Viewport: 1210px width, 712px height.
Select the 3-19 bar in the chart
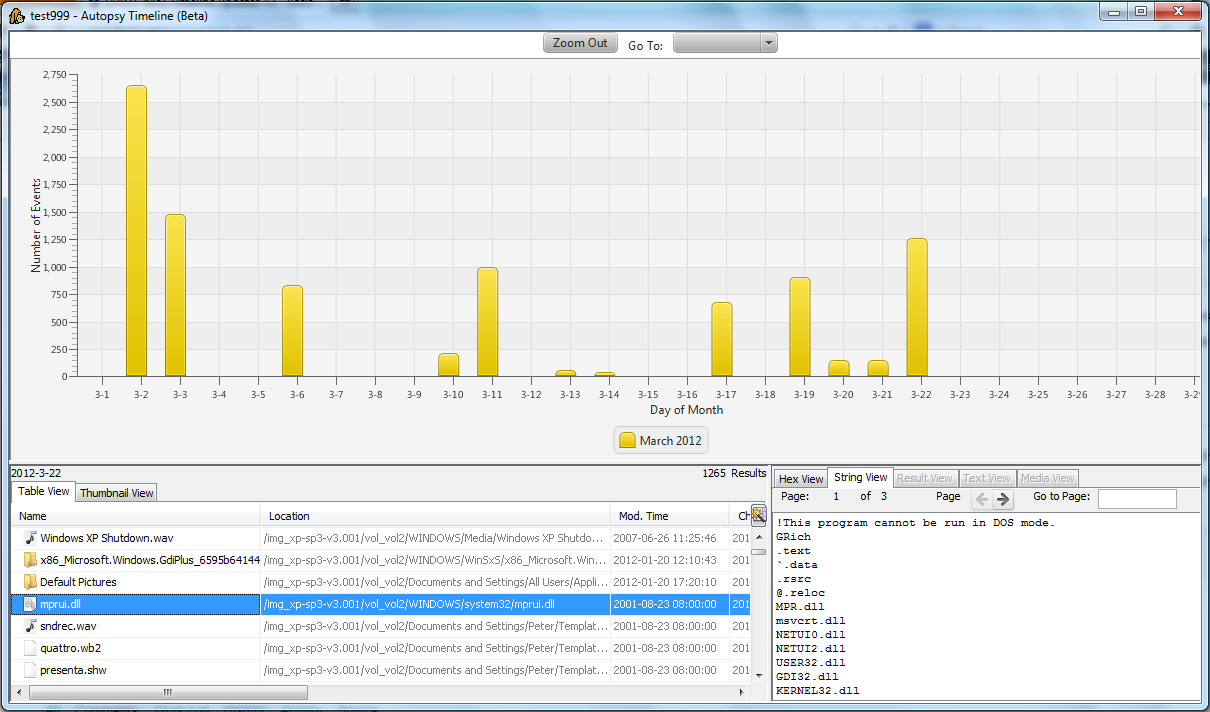800,327
